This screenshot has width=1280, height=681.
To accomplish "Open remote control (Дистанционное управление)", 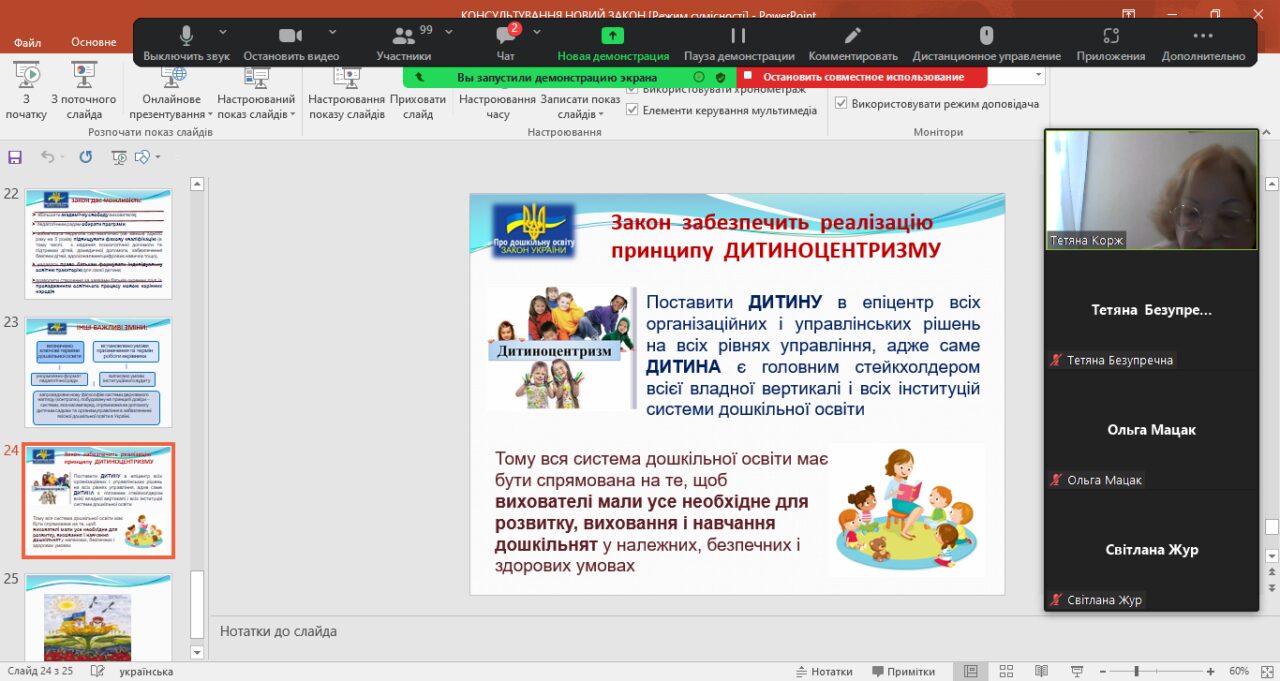I will pyautogui.click(x=987, y=44).
